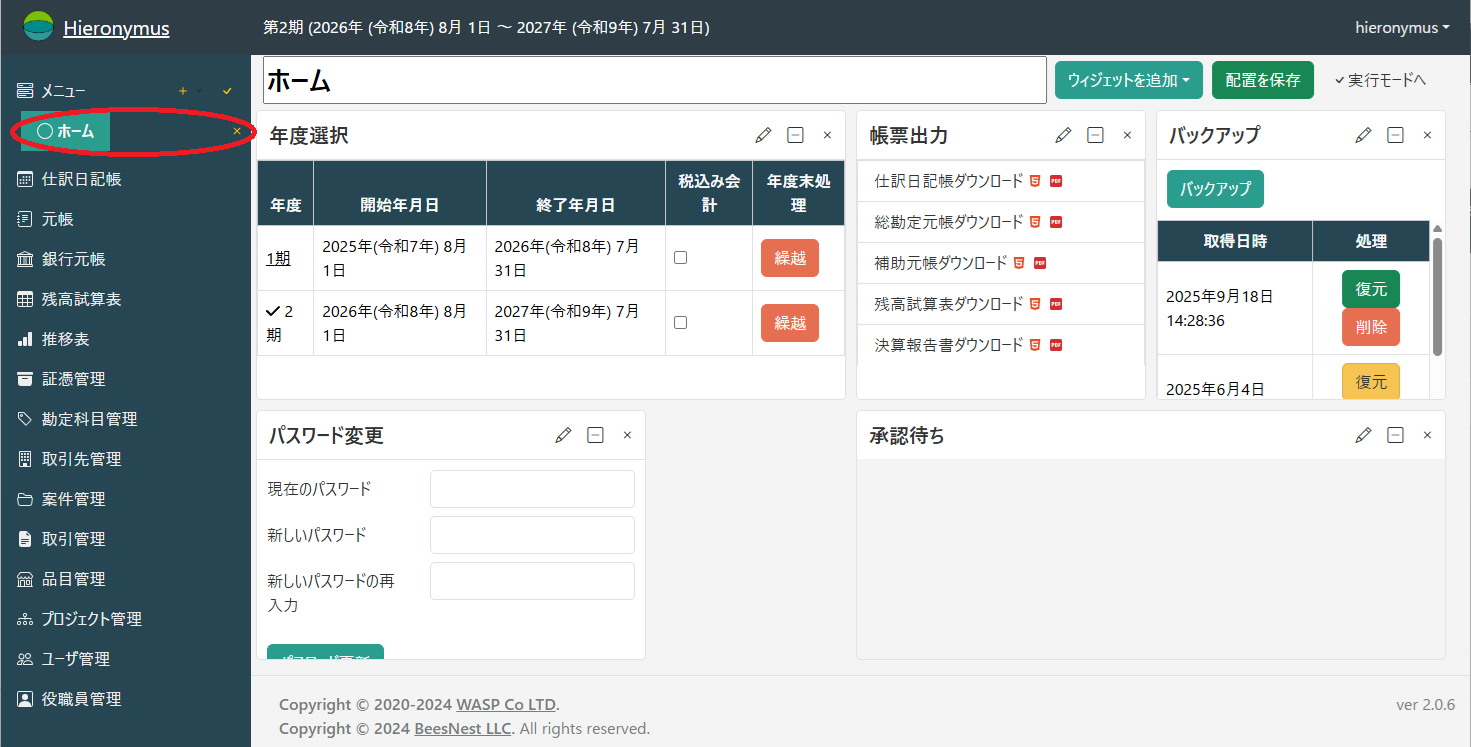This screenshot has width=1471, height=747.
Task: Click pencil edit icon on 承認待ち widget
Action: [1363, 435]
